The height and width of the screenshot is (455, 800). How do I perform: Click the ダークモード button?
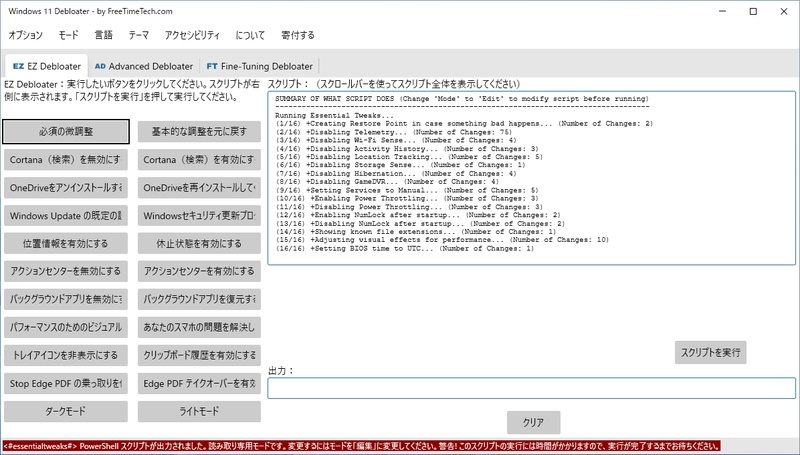pyautogui.click(x=66, y=411)
